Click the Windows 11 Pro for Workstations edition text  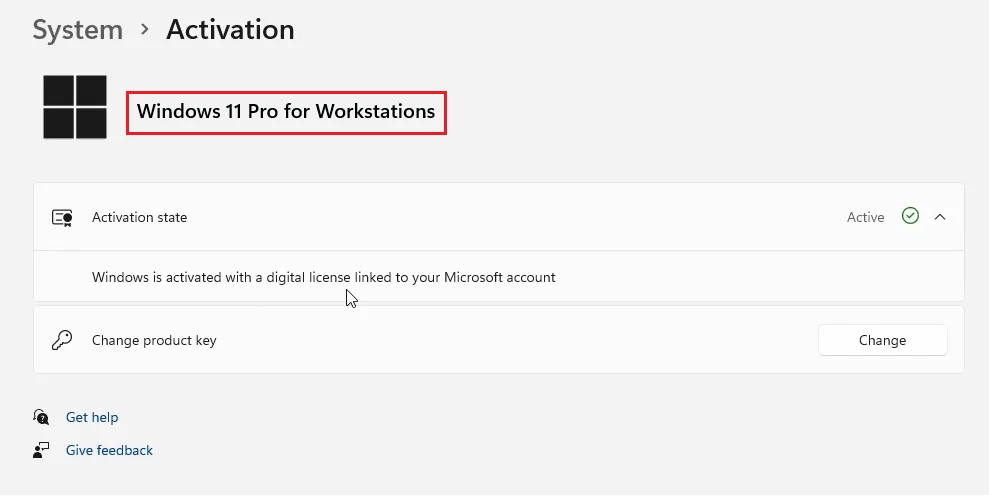[x=286, y=111]
